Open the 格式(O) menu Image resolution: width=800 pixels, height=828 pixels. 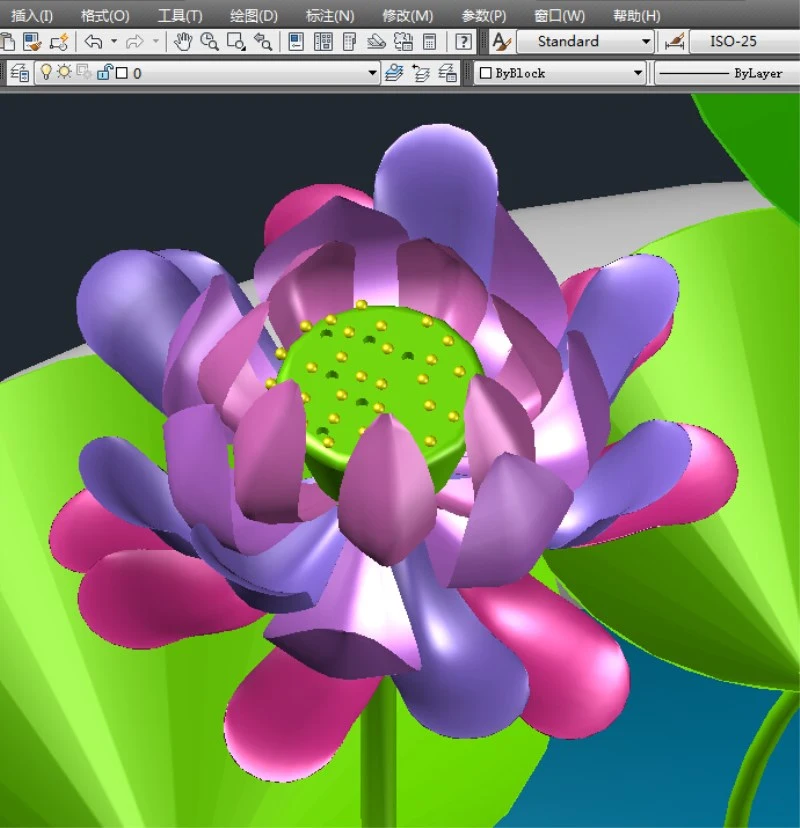click(105, 16)
